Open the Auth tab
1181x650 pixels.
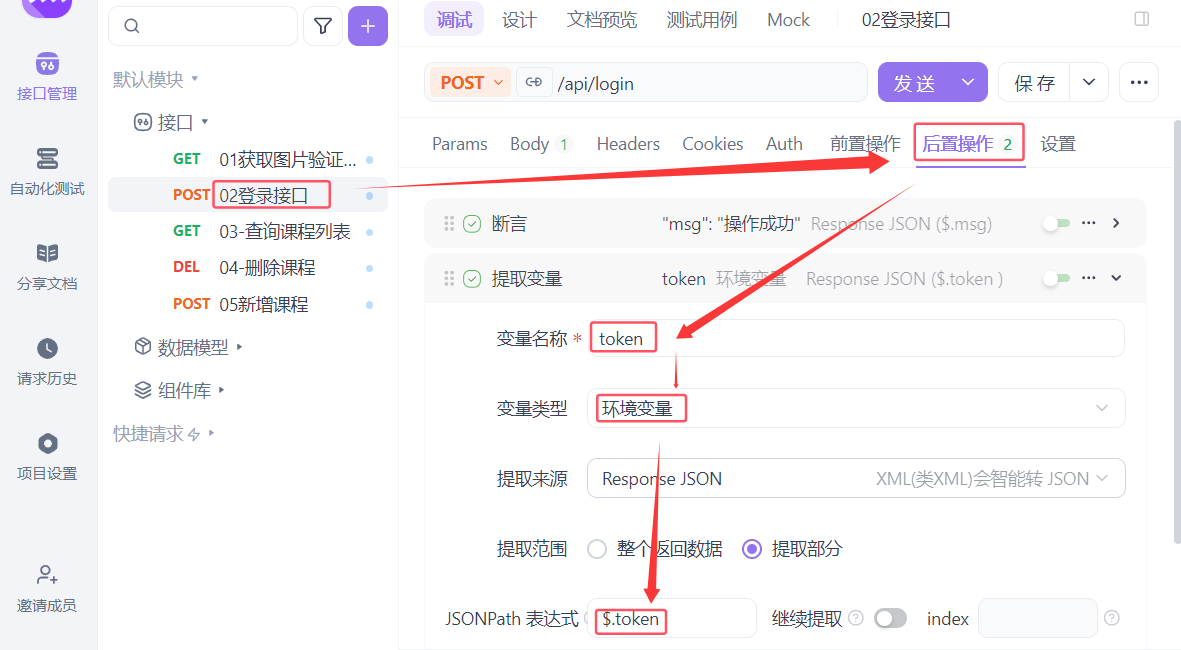tap(784, 144)
